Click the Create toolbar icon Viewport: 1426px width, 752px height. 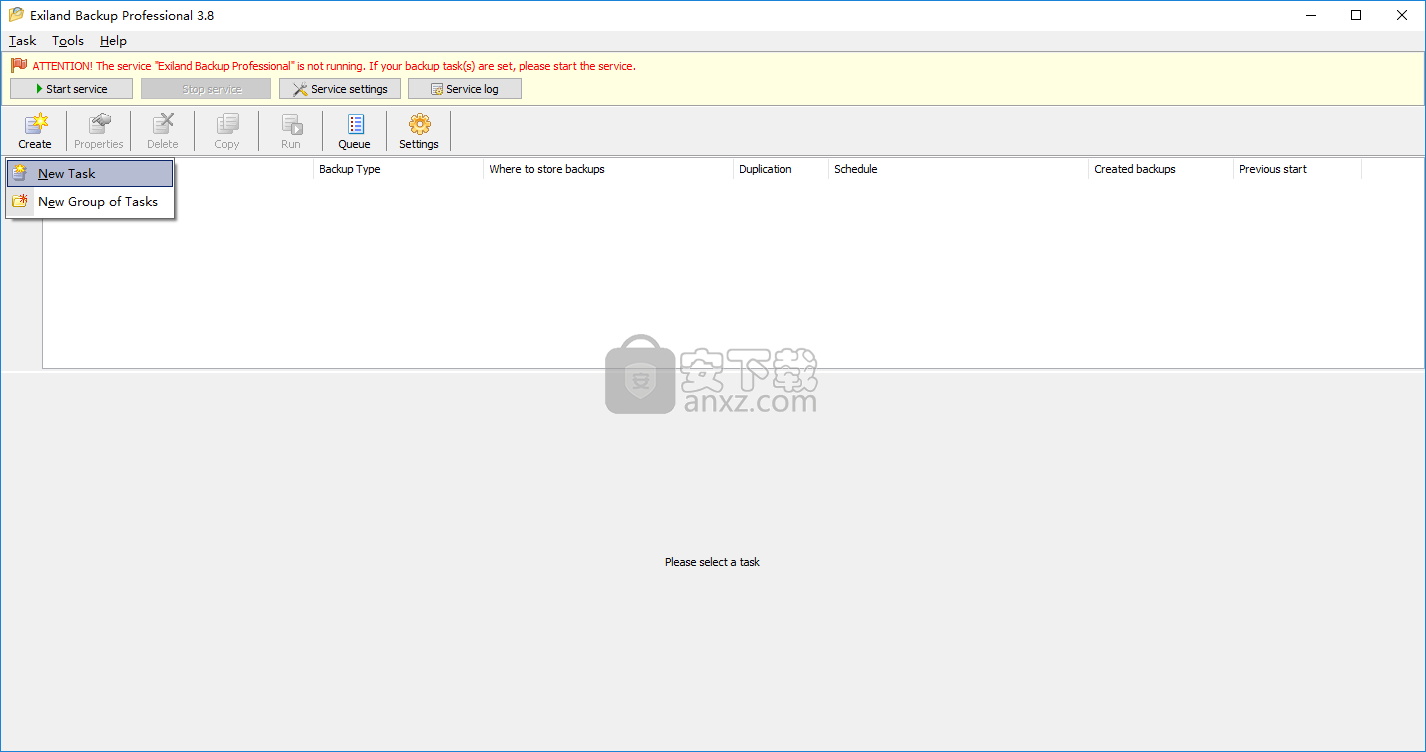point(35,131)
